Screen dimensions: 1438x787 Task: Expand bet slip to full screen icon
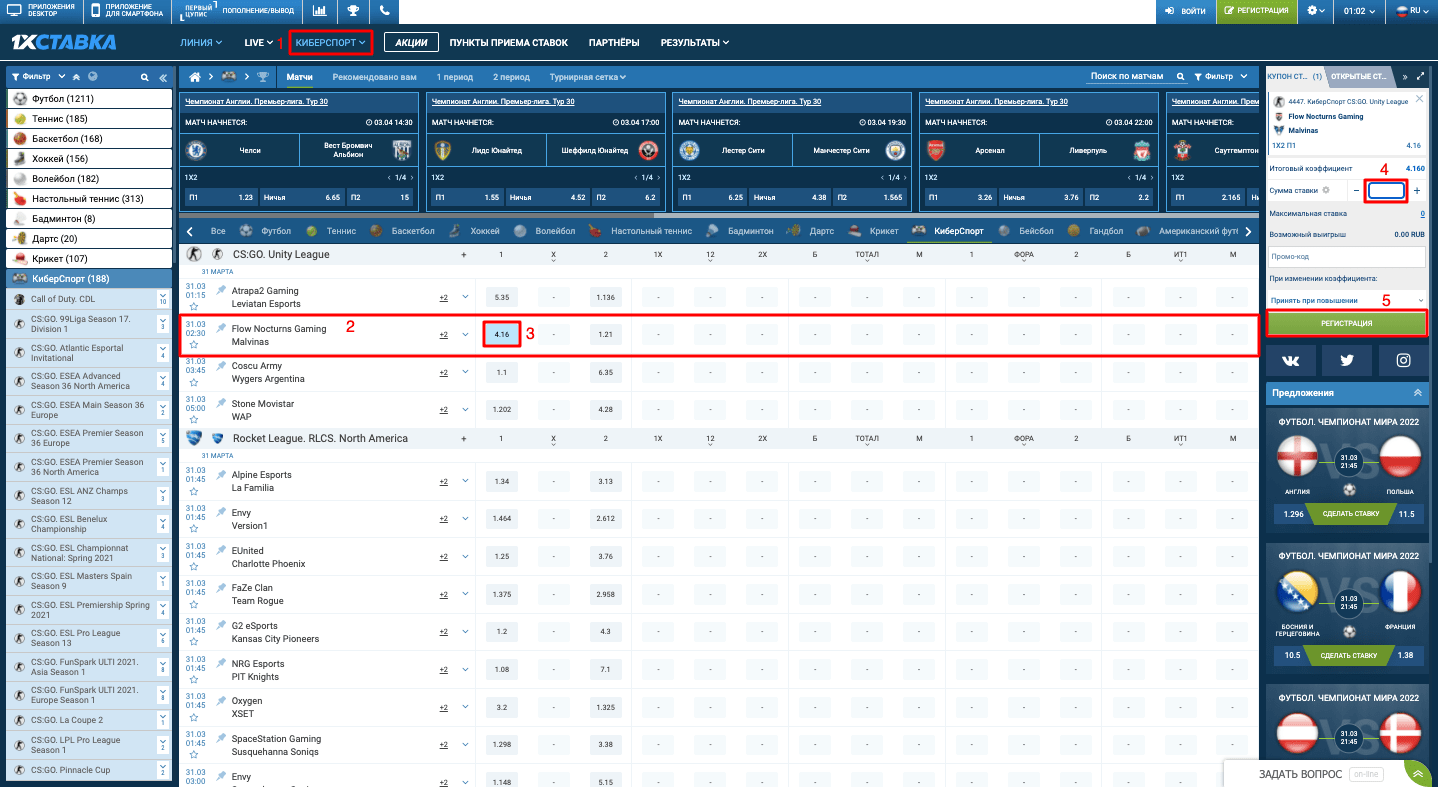click(x=1421, y=76)
